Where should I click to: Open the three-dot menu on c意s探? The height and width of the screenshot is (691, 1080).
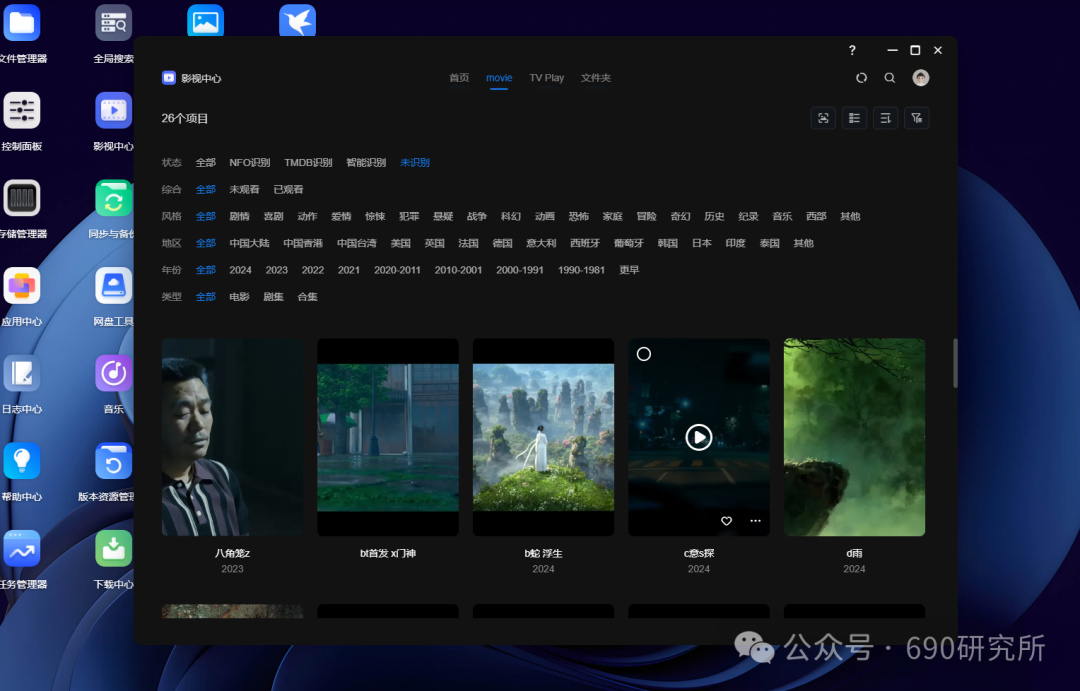tap(755, 521)
